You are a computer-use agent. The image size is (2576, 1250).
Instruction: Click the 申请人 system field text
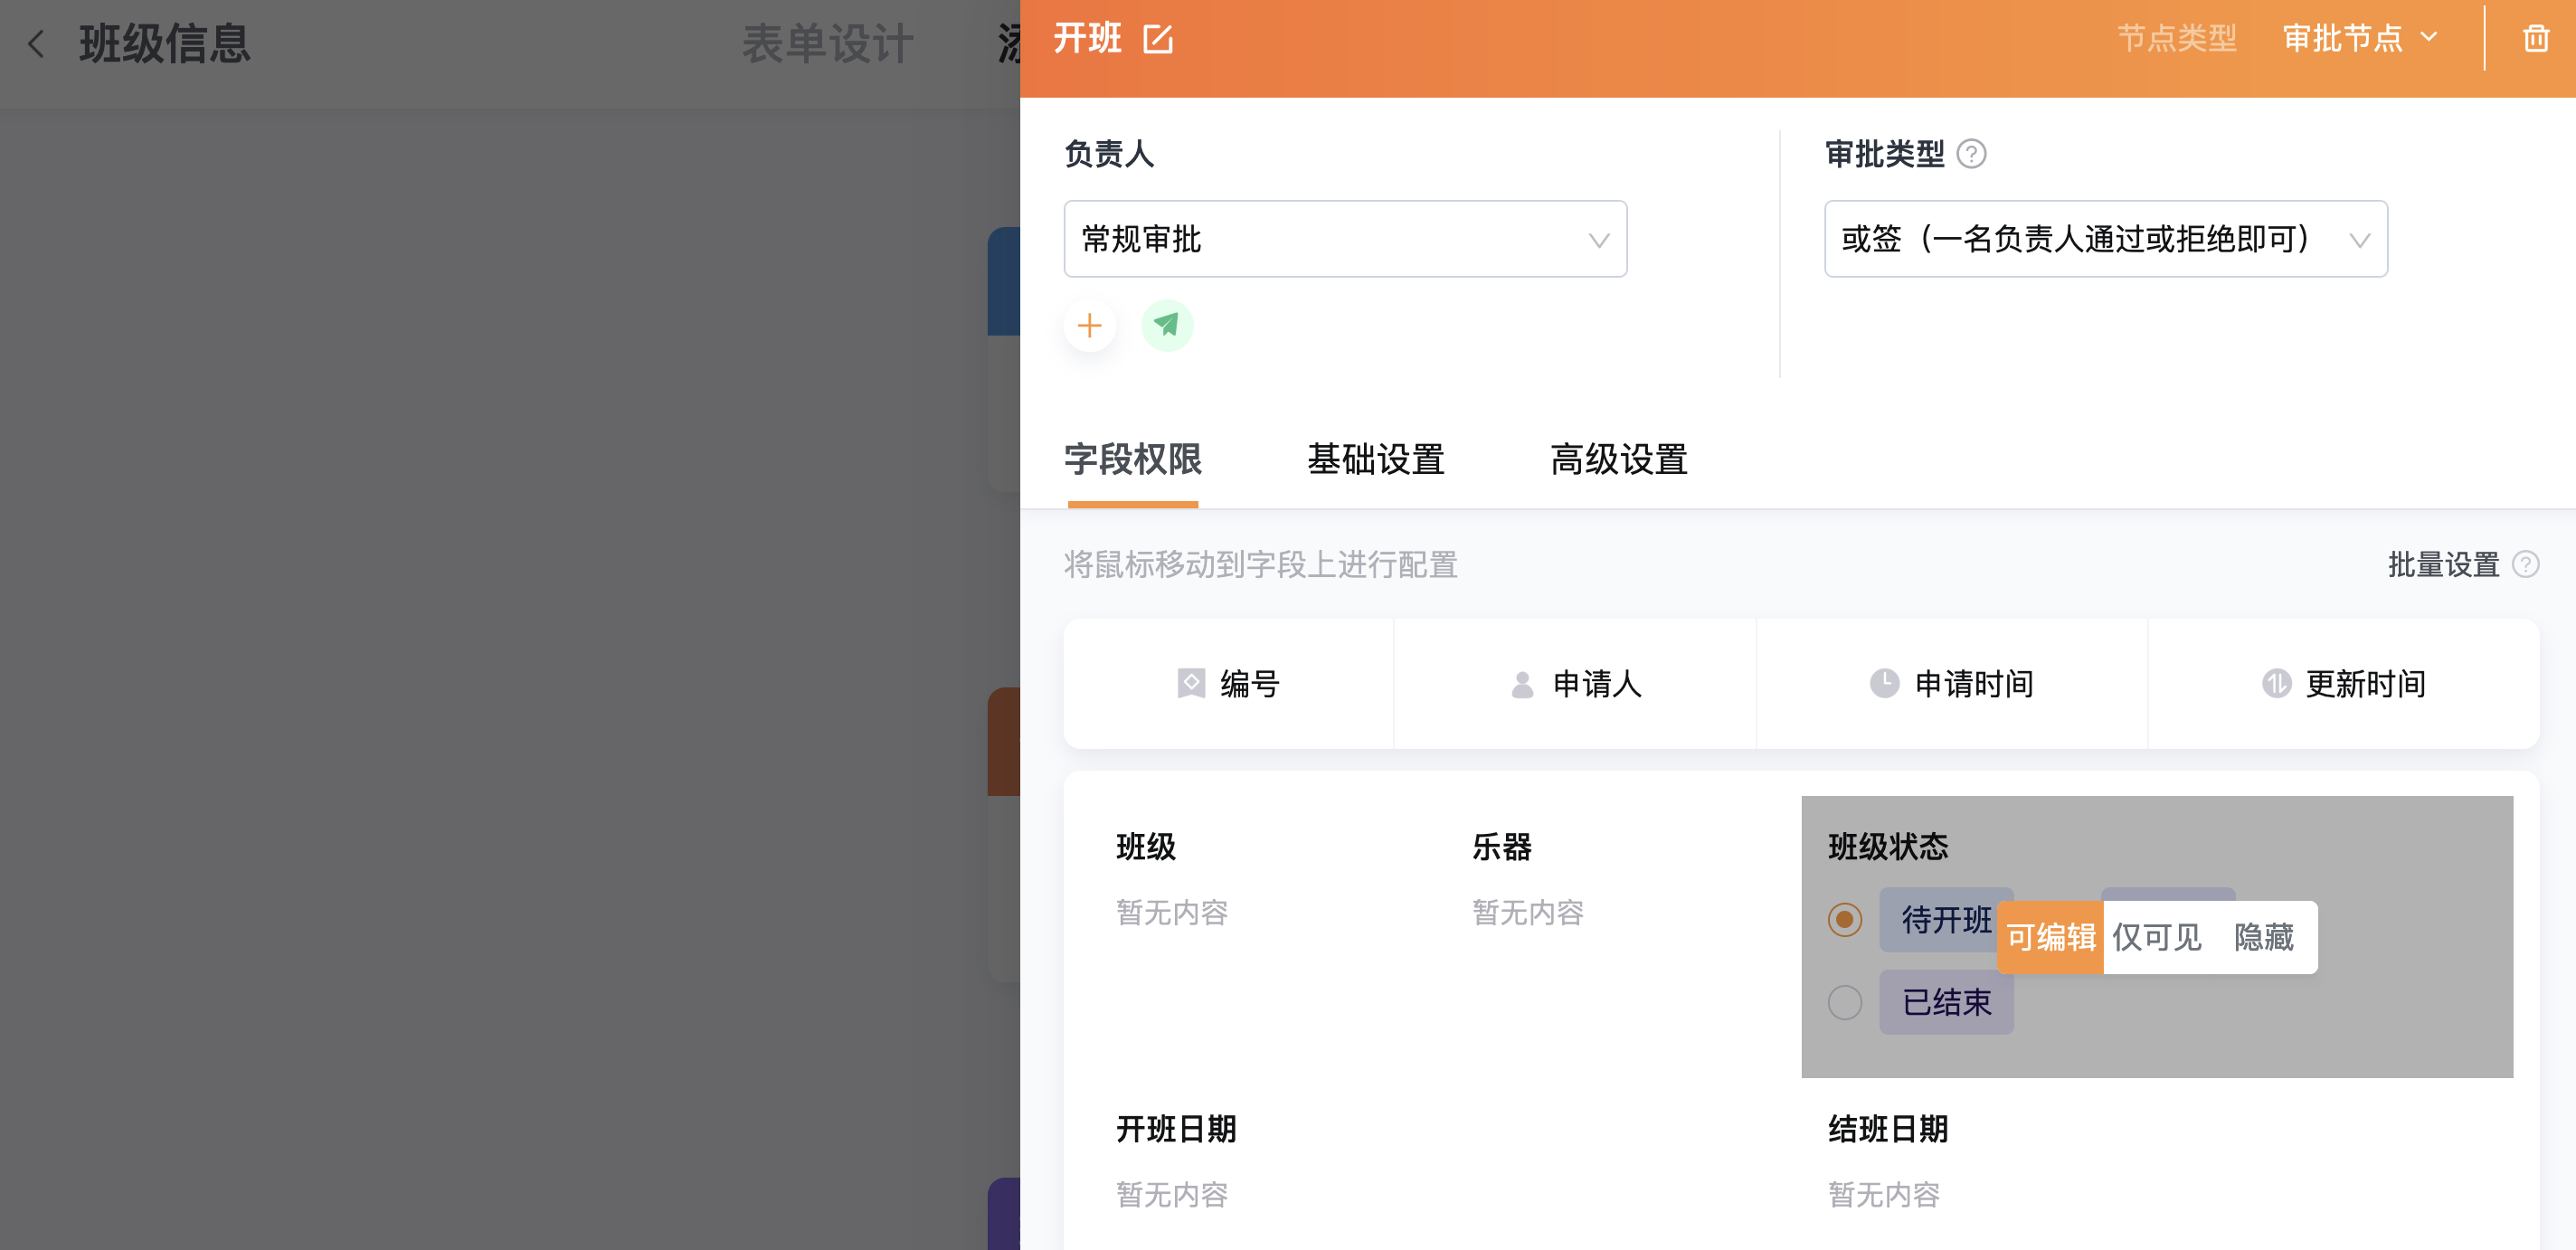click(1597, 684)
